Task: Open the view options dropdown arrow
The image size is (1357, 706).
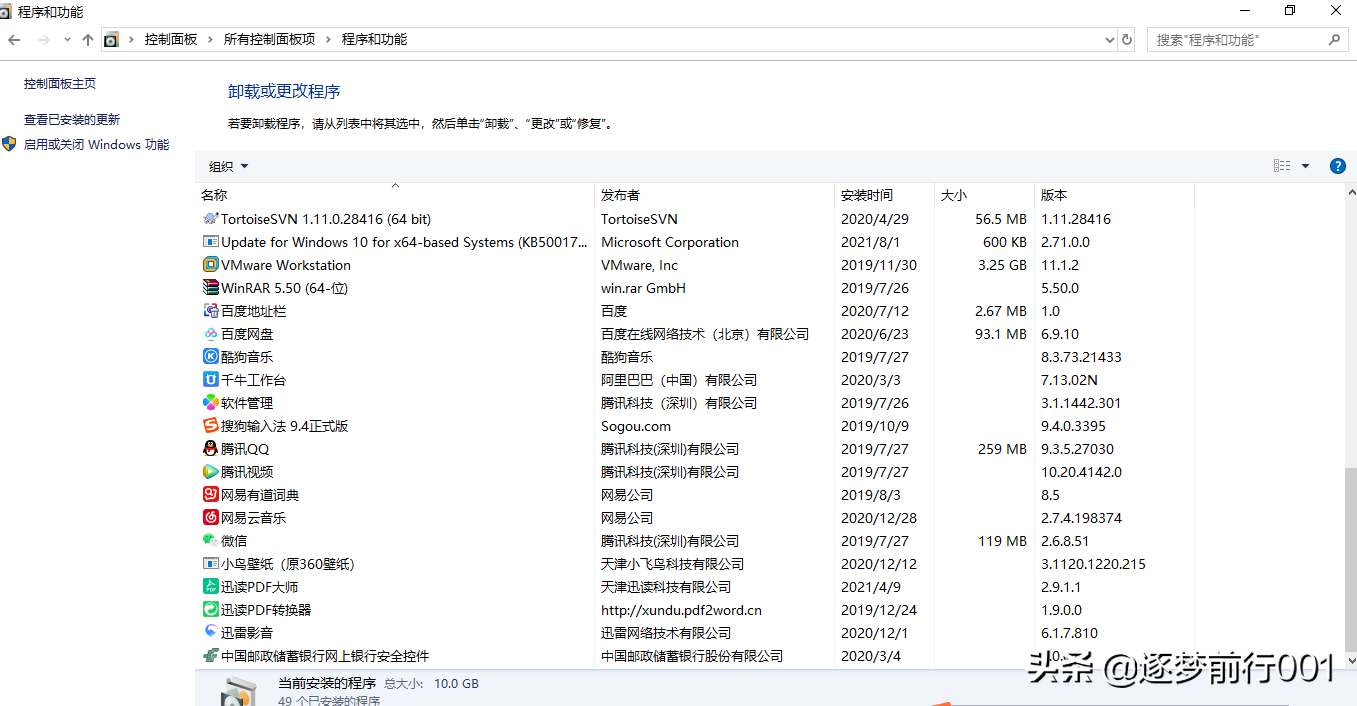Action: coord(1305,166)
